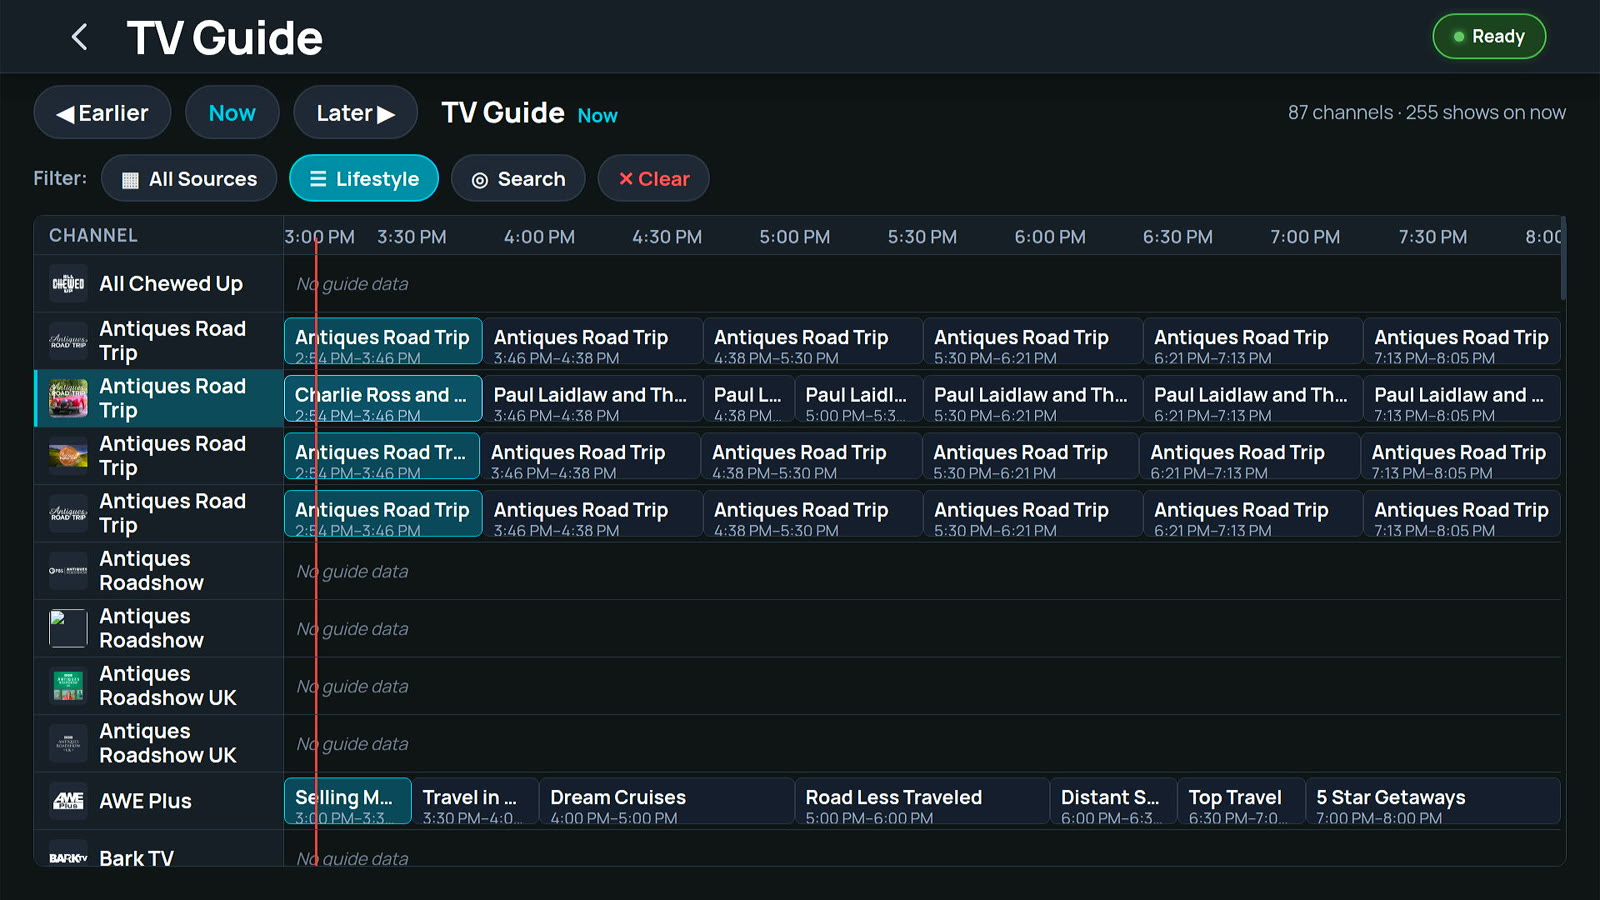Jump to Earlier time slots
Viewport: 1600px width, 900px height.
[x=102, y=113]
